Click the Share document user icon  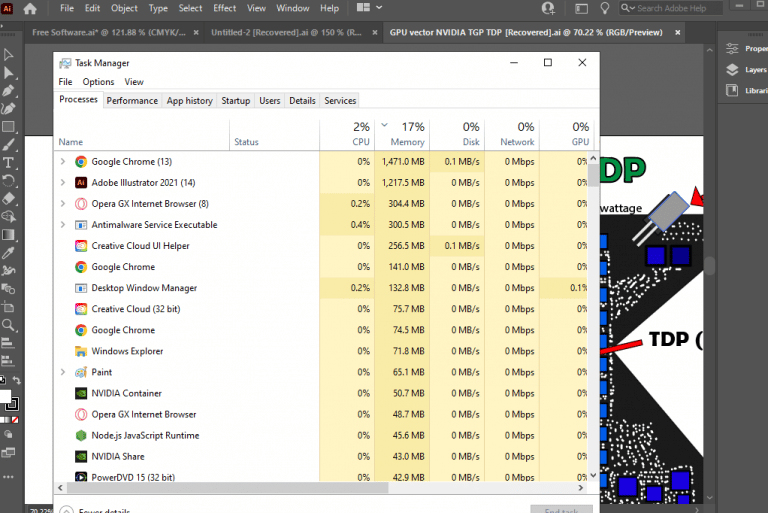point(549,8)
